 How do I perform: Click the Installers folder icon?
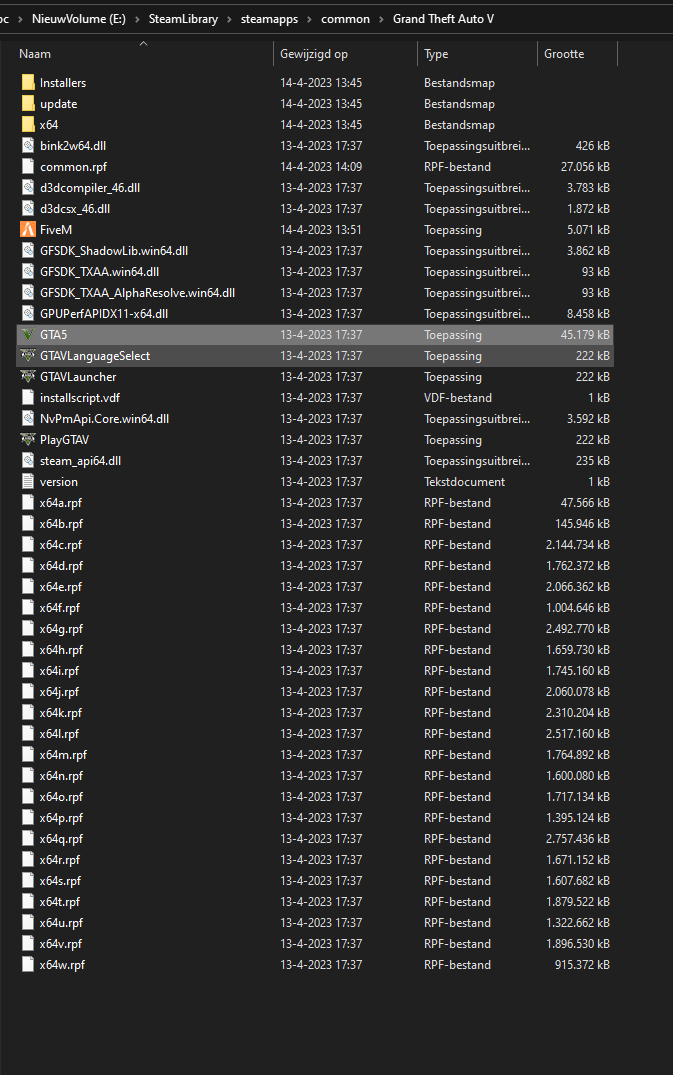(x=28, y=82)
